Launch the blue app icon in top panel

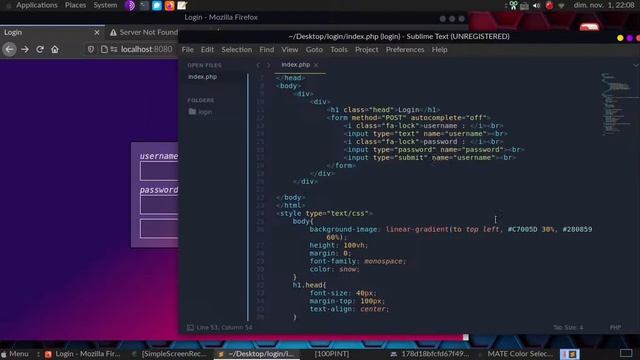(x=157, y=5)
